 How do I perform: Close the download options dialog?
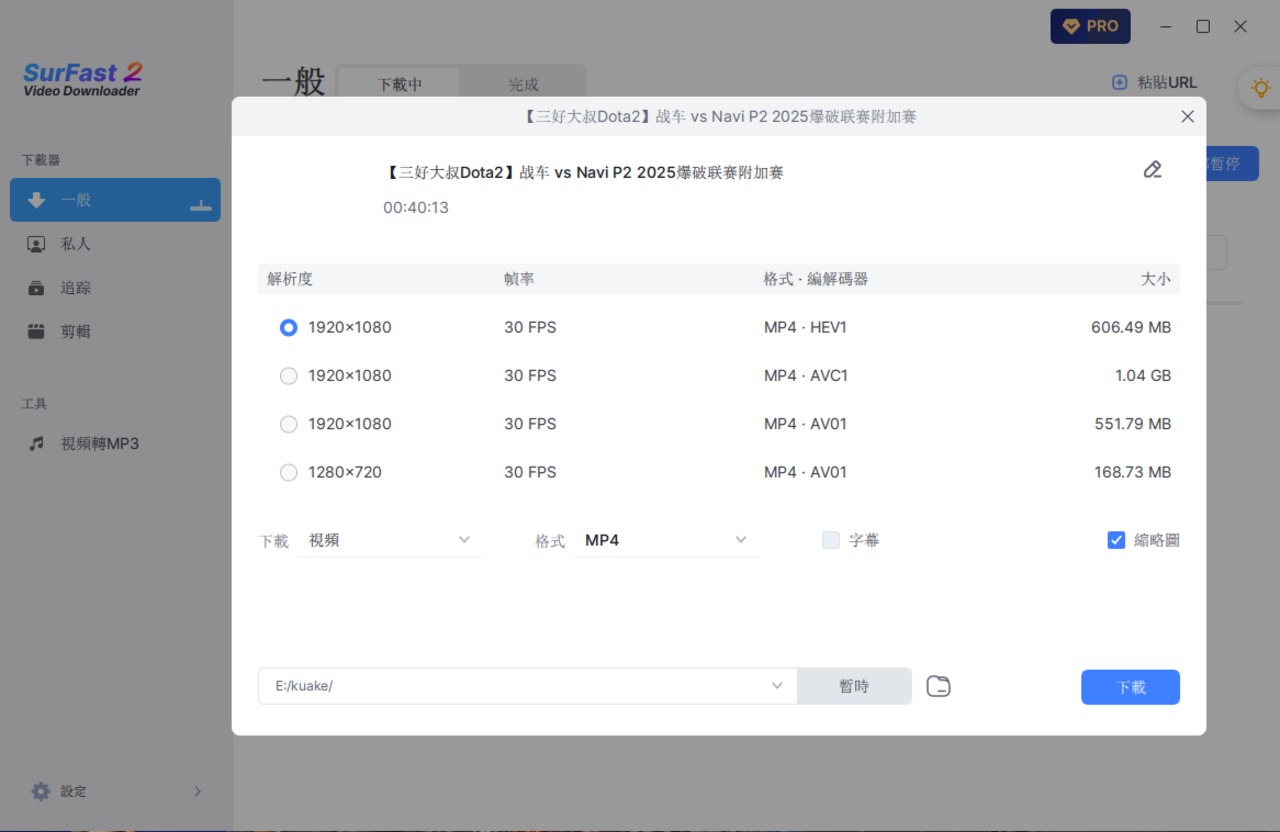1187,117
